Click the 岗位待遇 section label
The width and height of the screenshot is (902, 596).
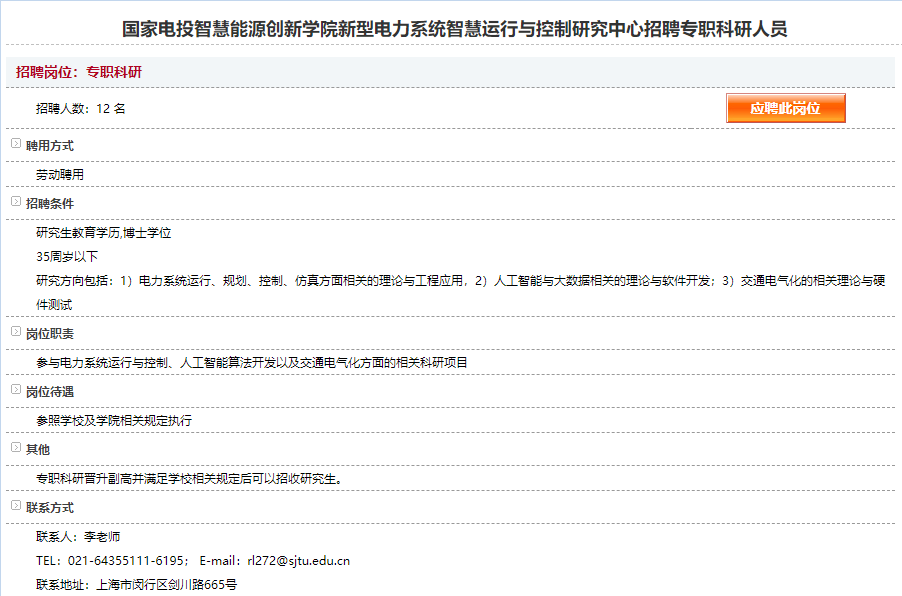click(x=50, y=392)
